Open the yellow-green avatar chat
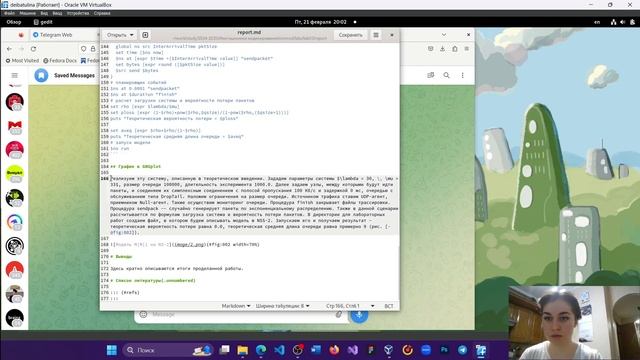Screen dimensions: 640x360 [x=15, y=173]
